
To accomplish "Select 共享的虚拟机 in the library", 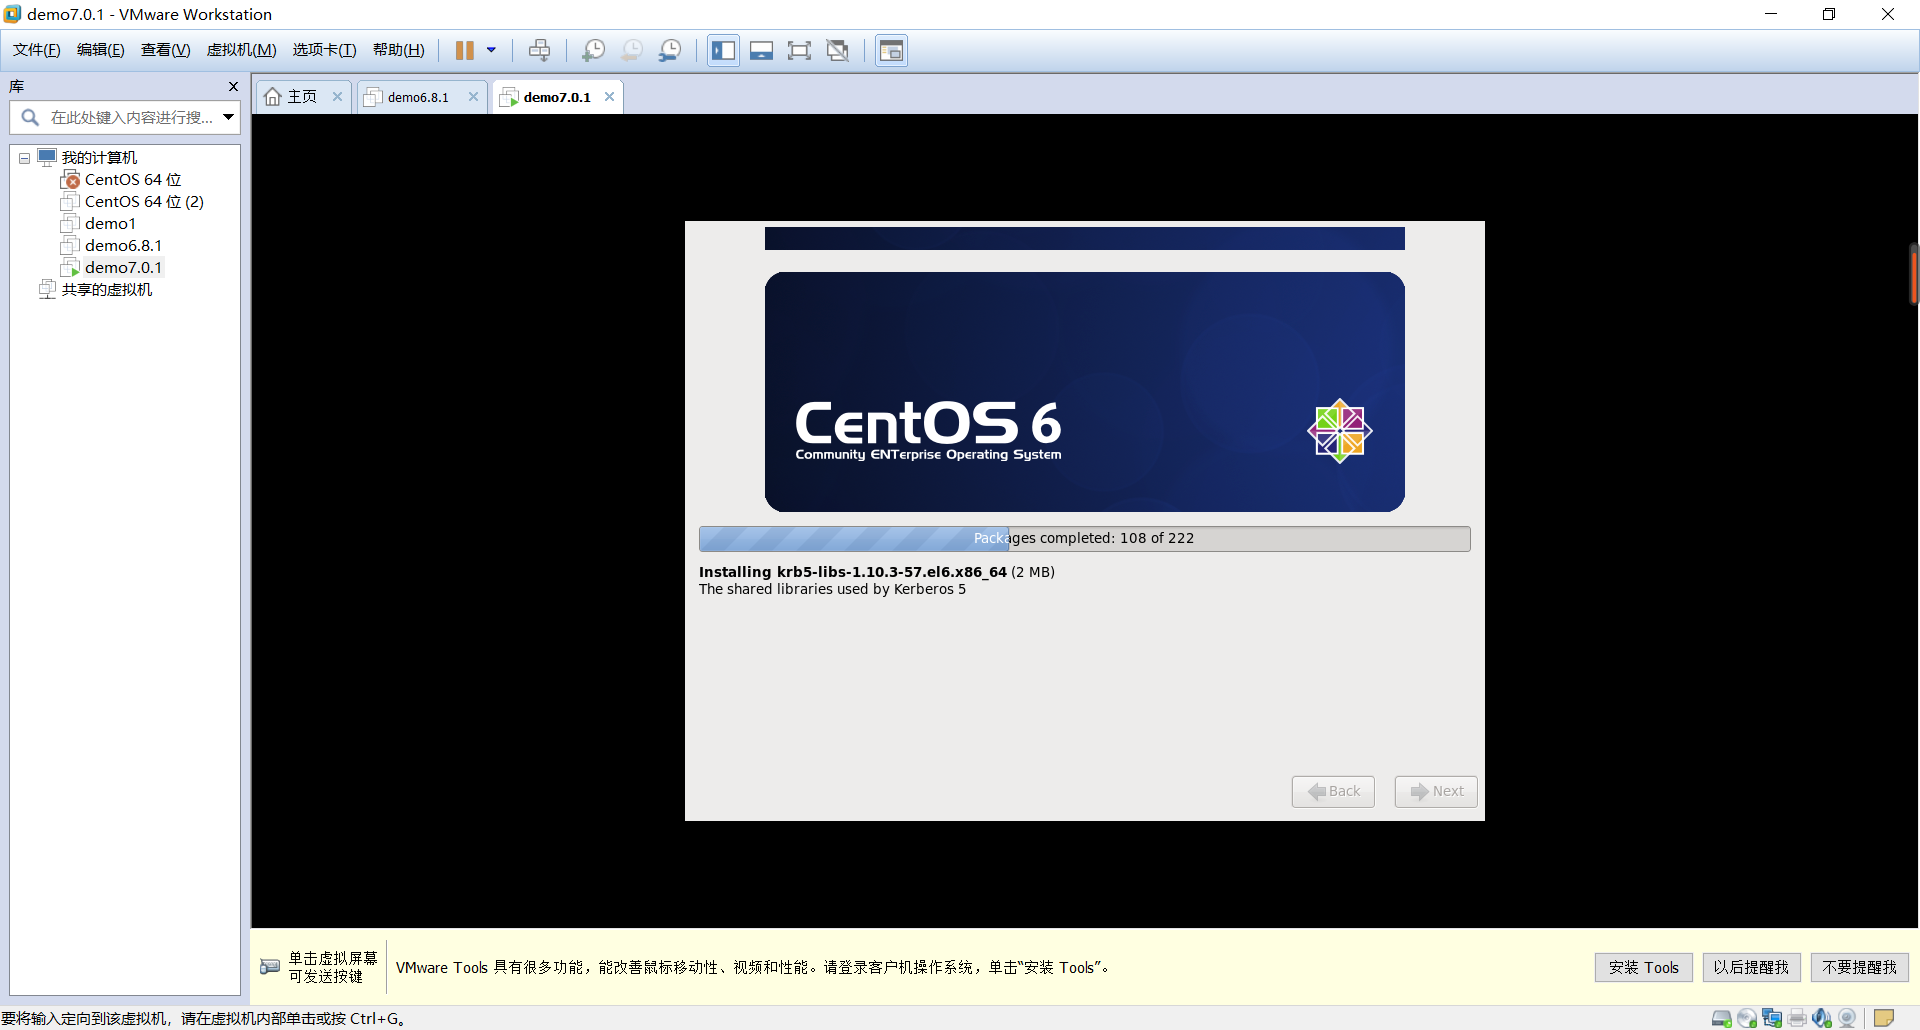I will [x=107, y=289].
